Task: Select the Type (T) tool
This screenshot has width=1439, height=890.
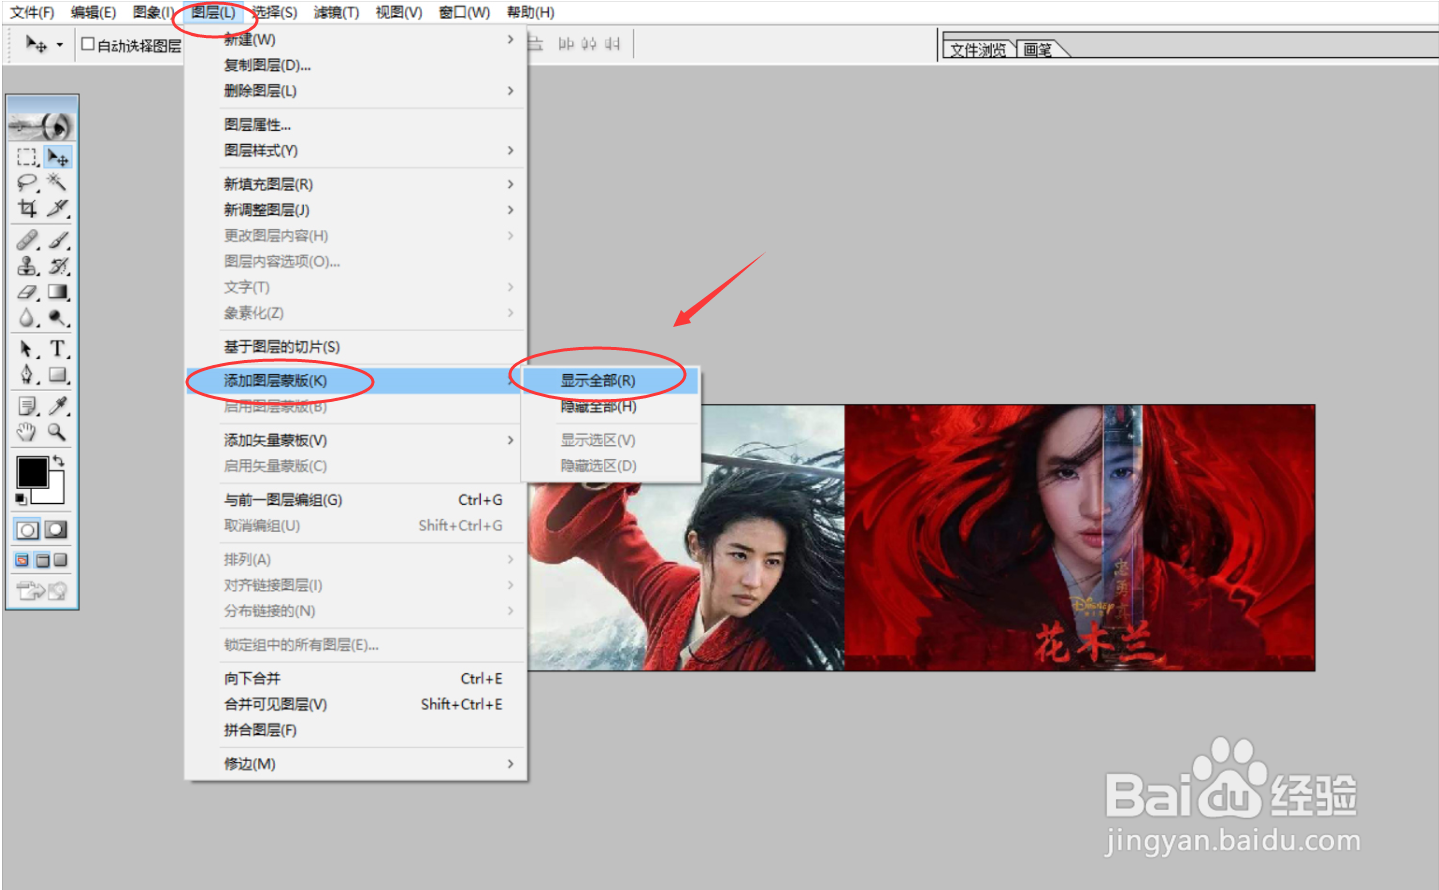Action: click(x=58, y=349)
